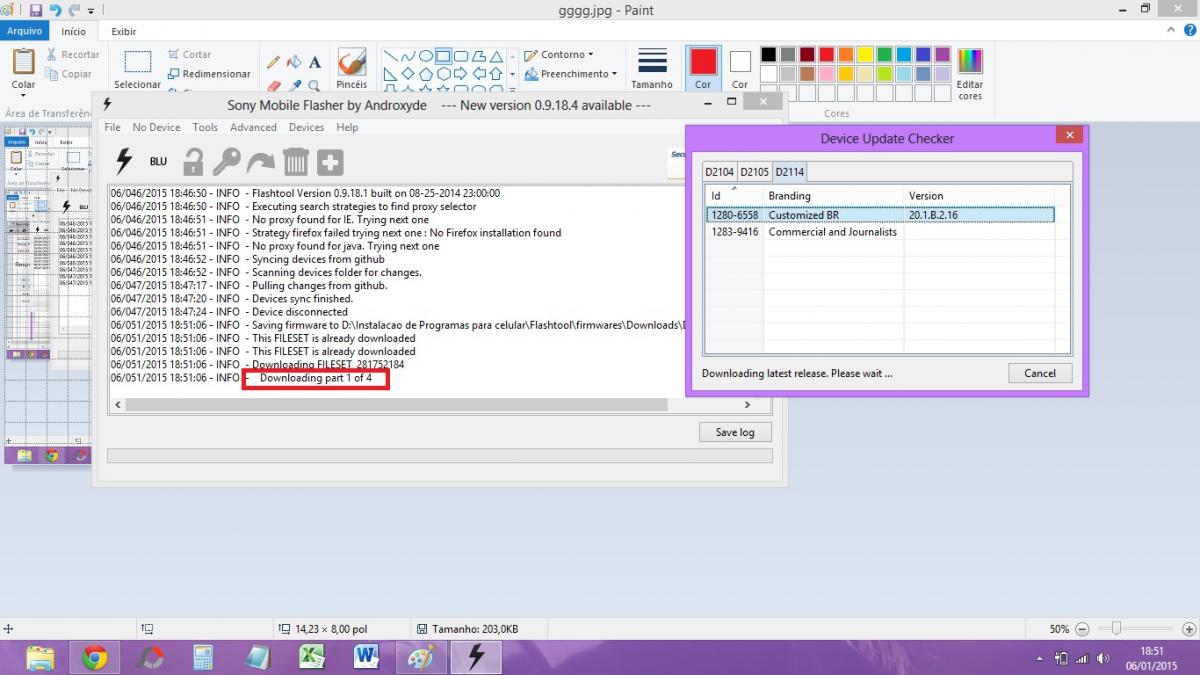1200x675 pixels.
Task: Click Copiar in Paint clipboard group
Action: point(69,74)
